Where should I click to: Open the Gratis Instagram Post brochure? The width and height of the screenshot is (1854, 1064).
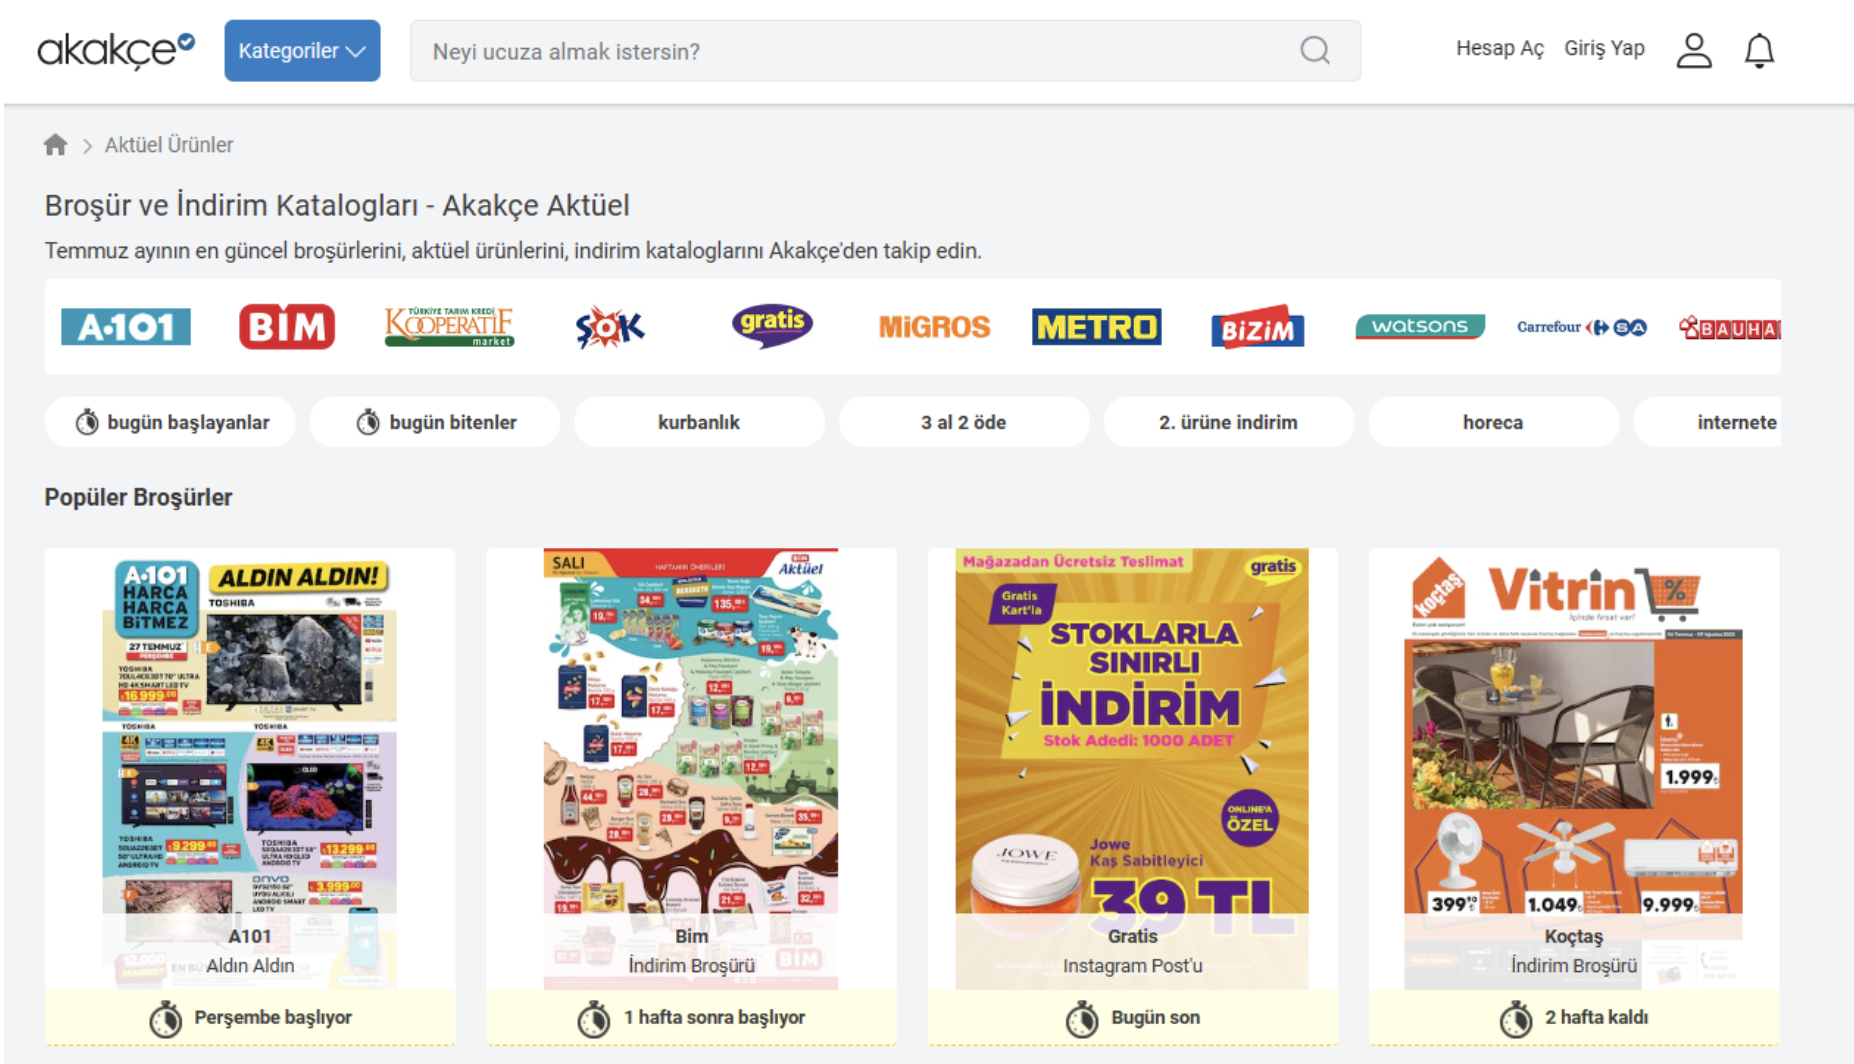1132,768
